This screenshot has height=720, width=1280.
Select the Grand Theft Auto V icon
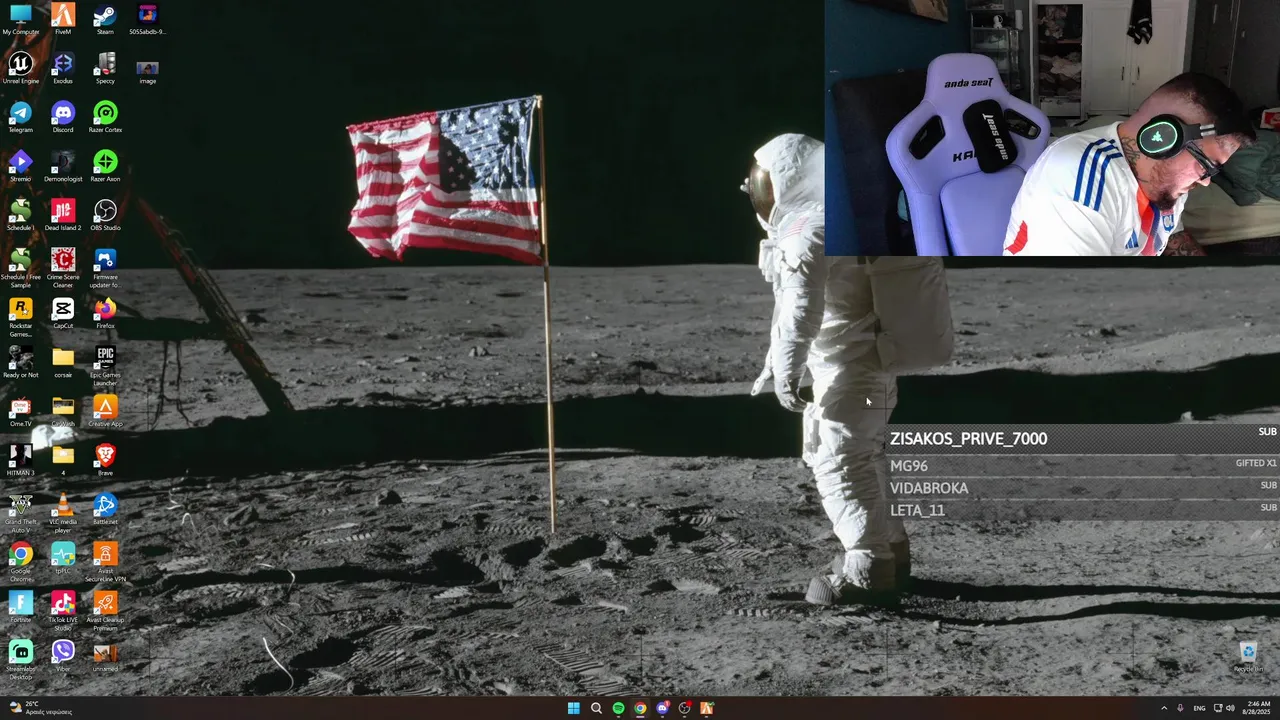(x=21, y=512)
